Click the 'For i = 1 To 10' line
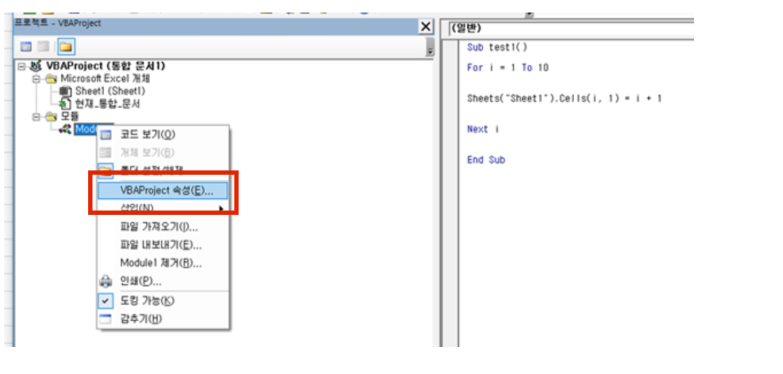This screenshot has width=783, height=374. pyautogui.click(x=508, y=68)
